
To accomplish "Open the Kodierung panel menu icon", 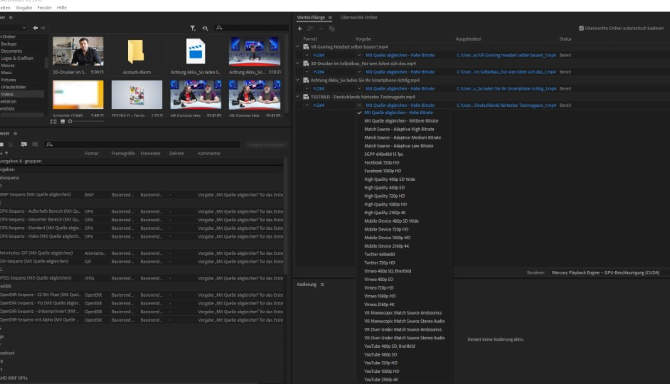I will coord(322,284).
